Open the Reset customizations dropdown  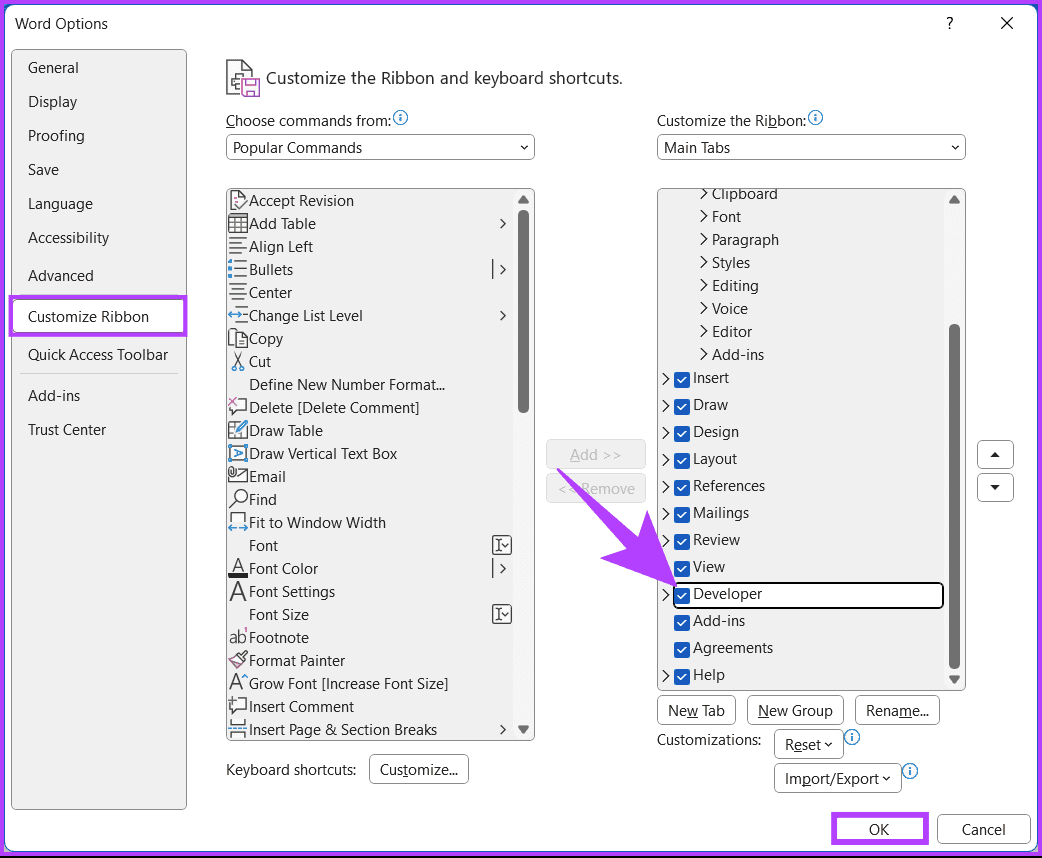coord(809,744)
